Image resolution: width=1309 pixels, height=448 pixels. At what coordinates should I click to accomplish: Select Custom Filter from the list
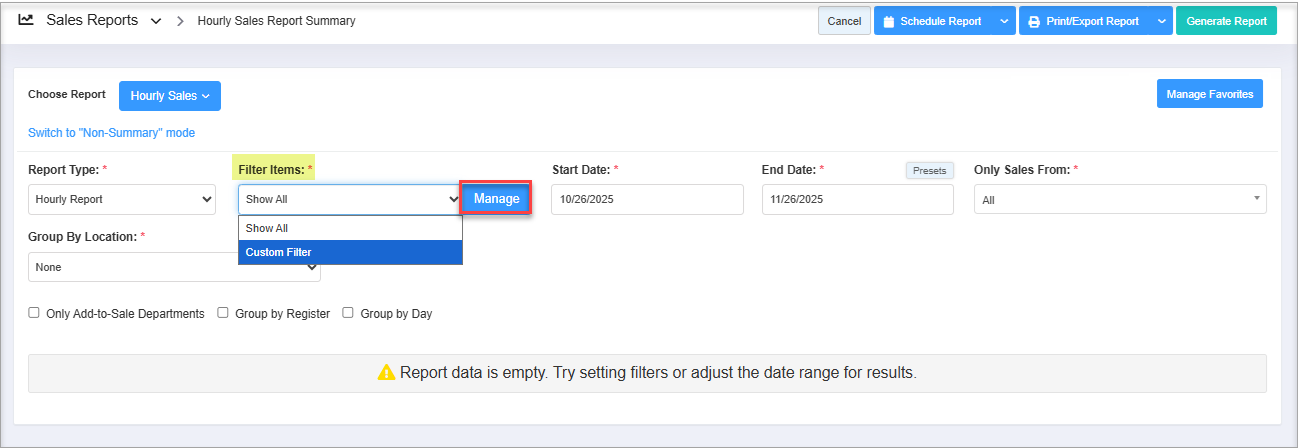click(350, 252)
